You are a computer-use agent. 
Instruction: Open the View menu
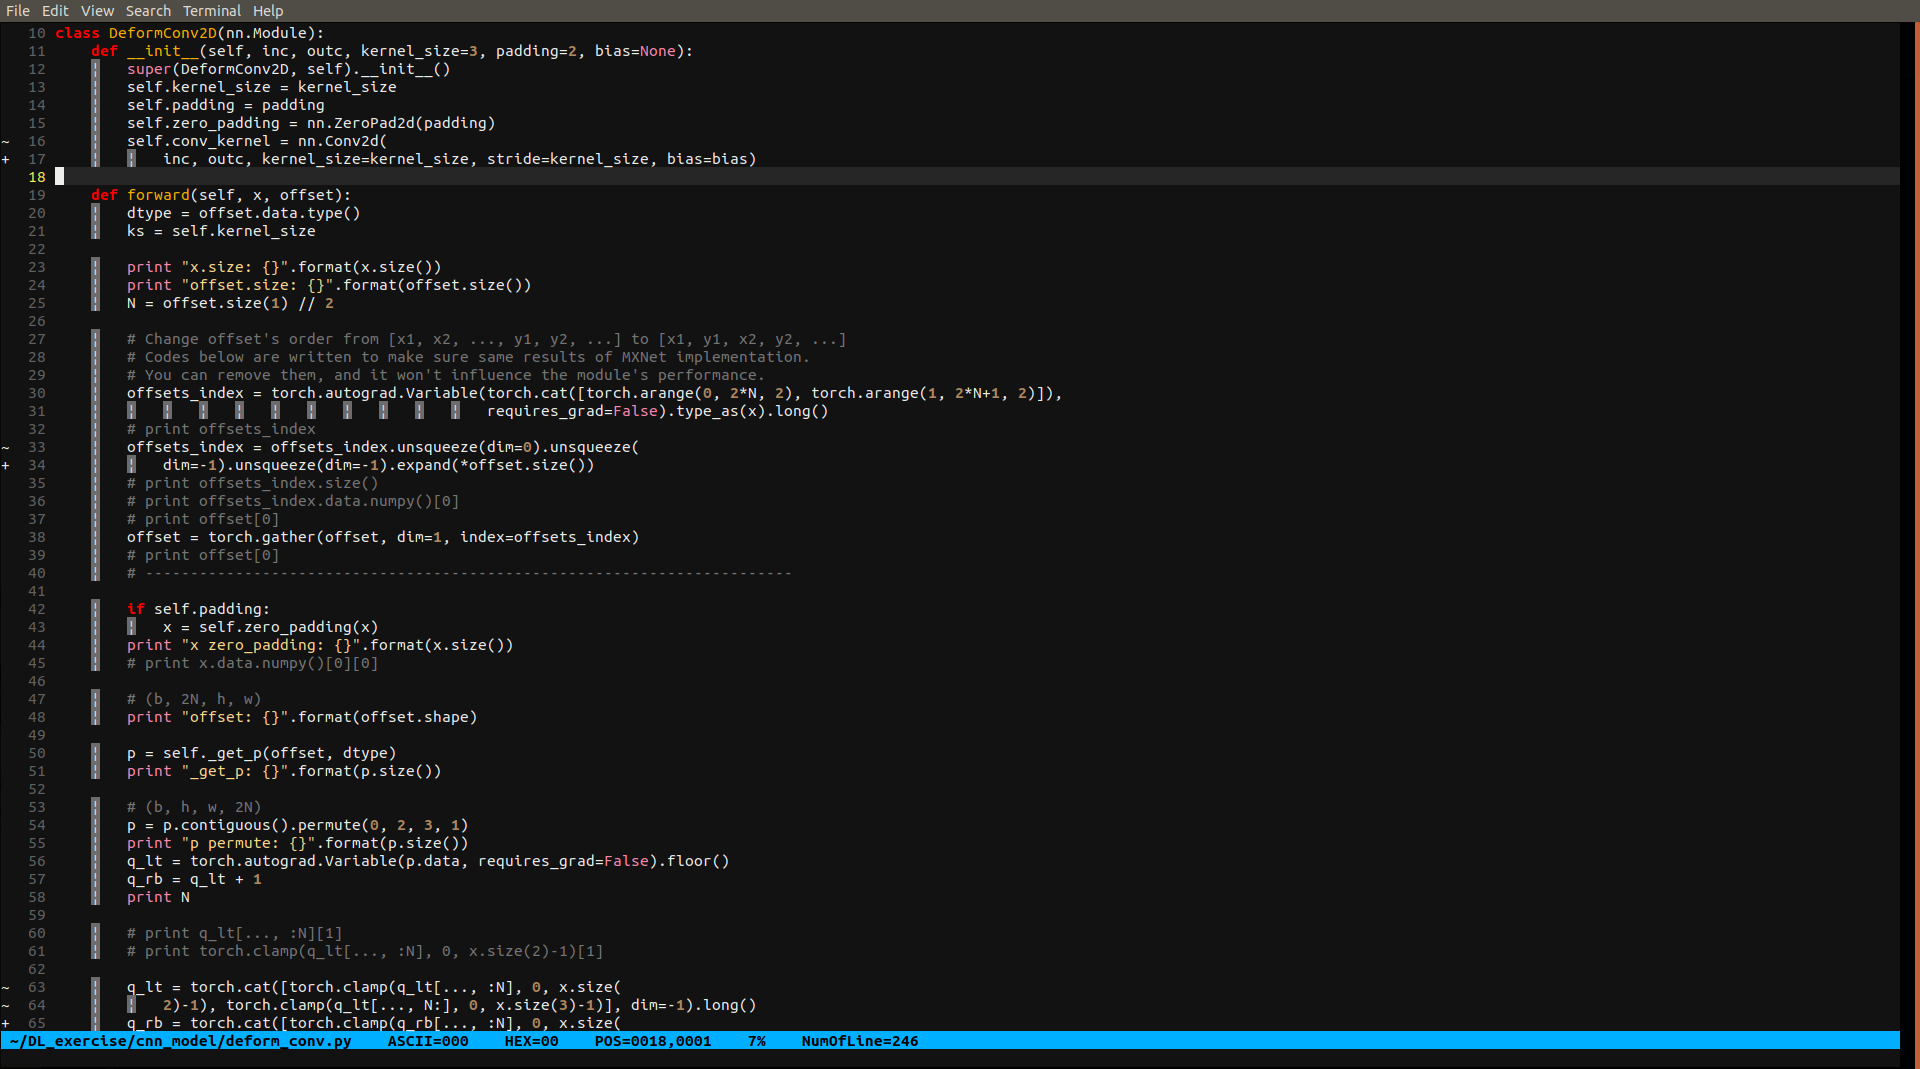tap(97, 10)
